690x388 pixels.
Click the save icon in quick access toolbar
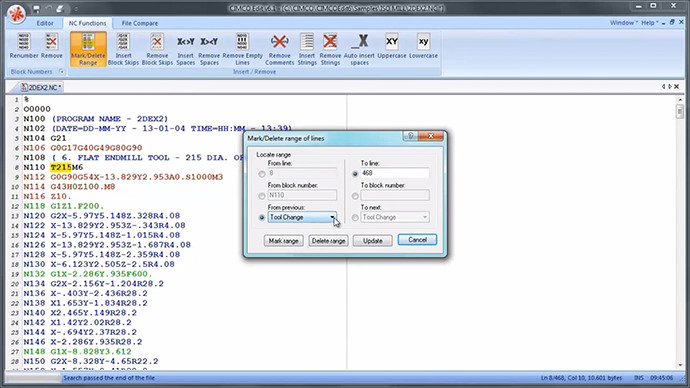pyautogui.click(x=36, y=8)
